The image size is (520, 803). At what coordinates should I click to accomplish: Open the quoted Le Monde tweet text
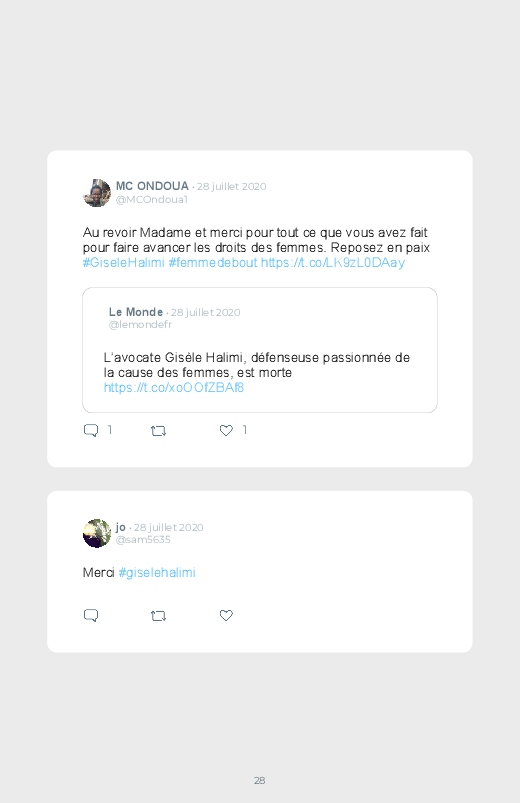257,365
